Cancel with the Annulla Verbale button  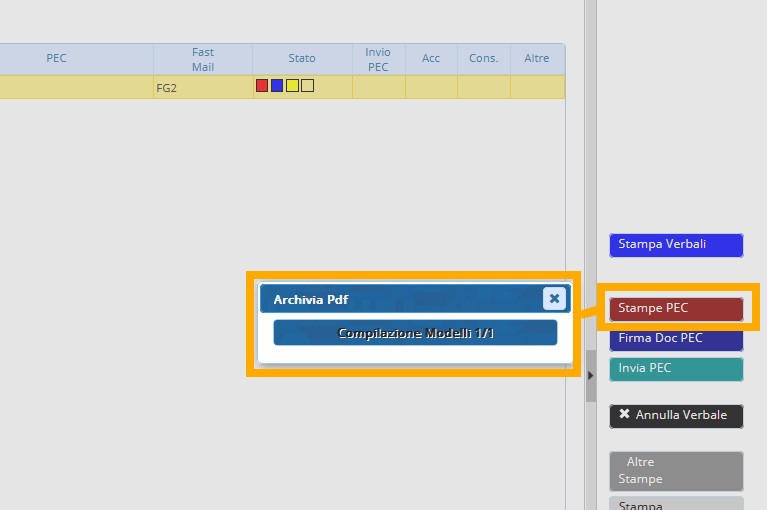(x=676, y=415)
